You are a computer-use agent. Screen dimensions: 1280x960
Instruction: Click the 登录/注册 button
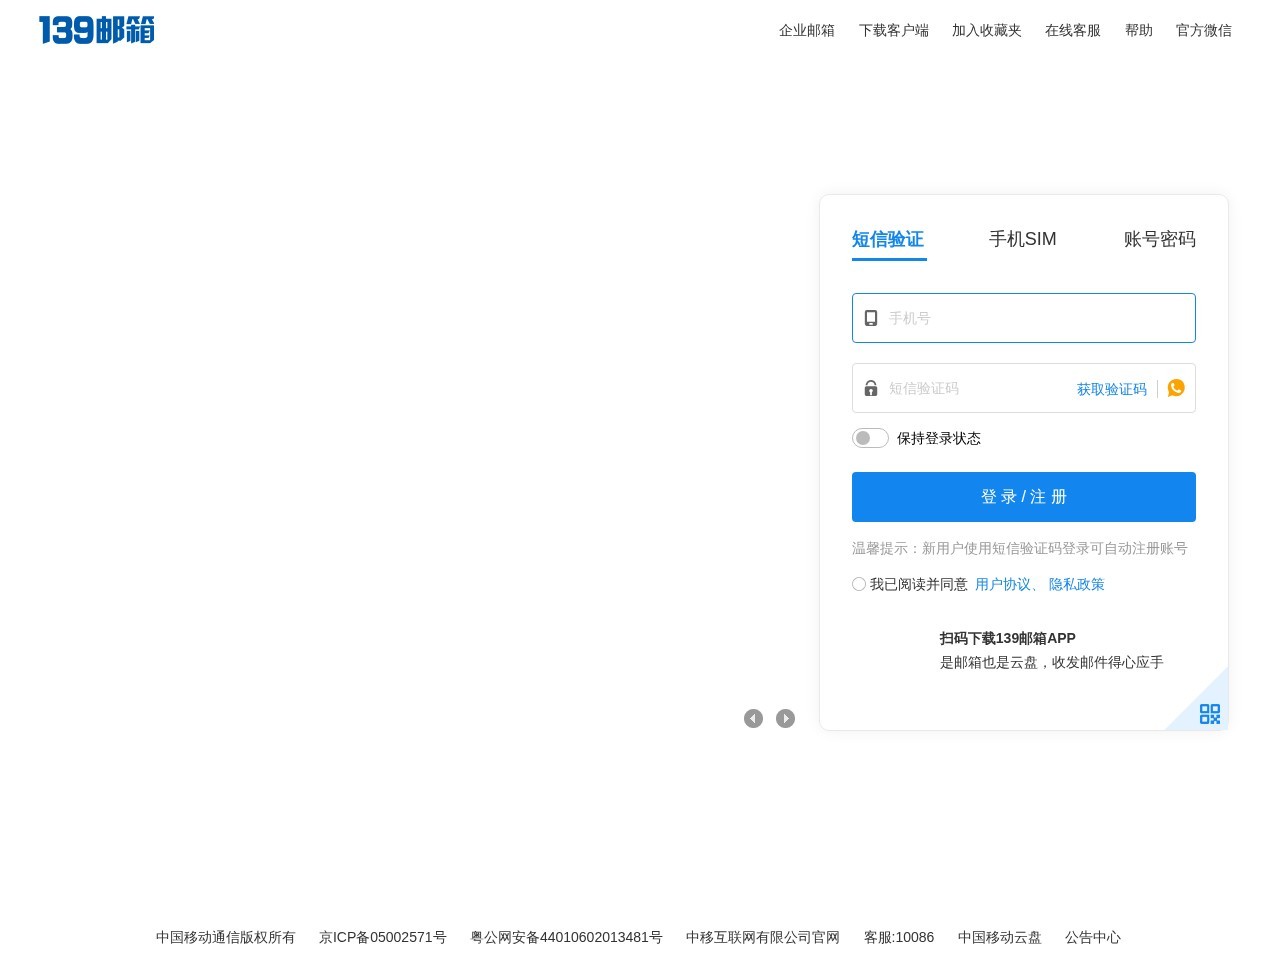coord(1024,497)
